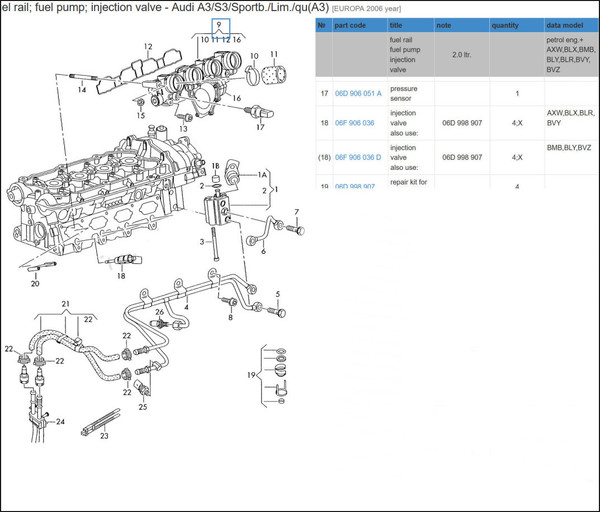Click callout 23 at diagram bottom
600x512 pixels.
pyautogui.click(x=104, y=436)
